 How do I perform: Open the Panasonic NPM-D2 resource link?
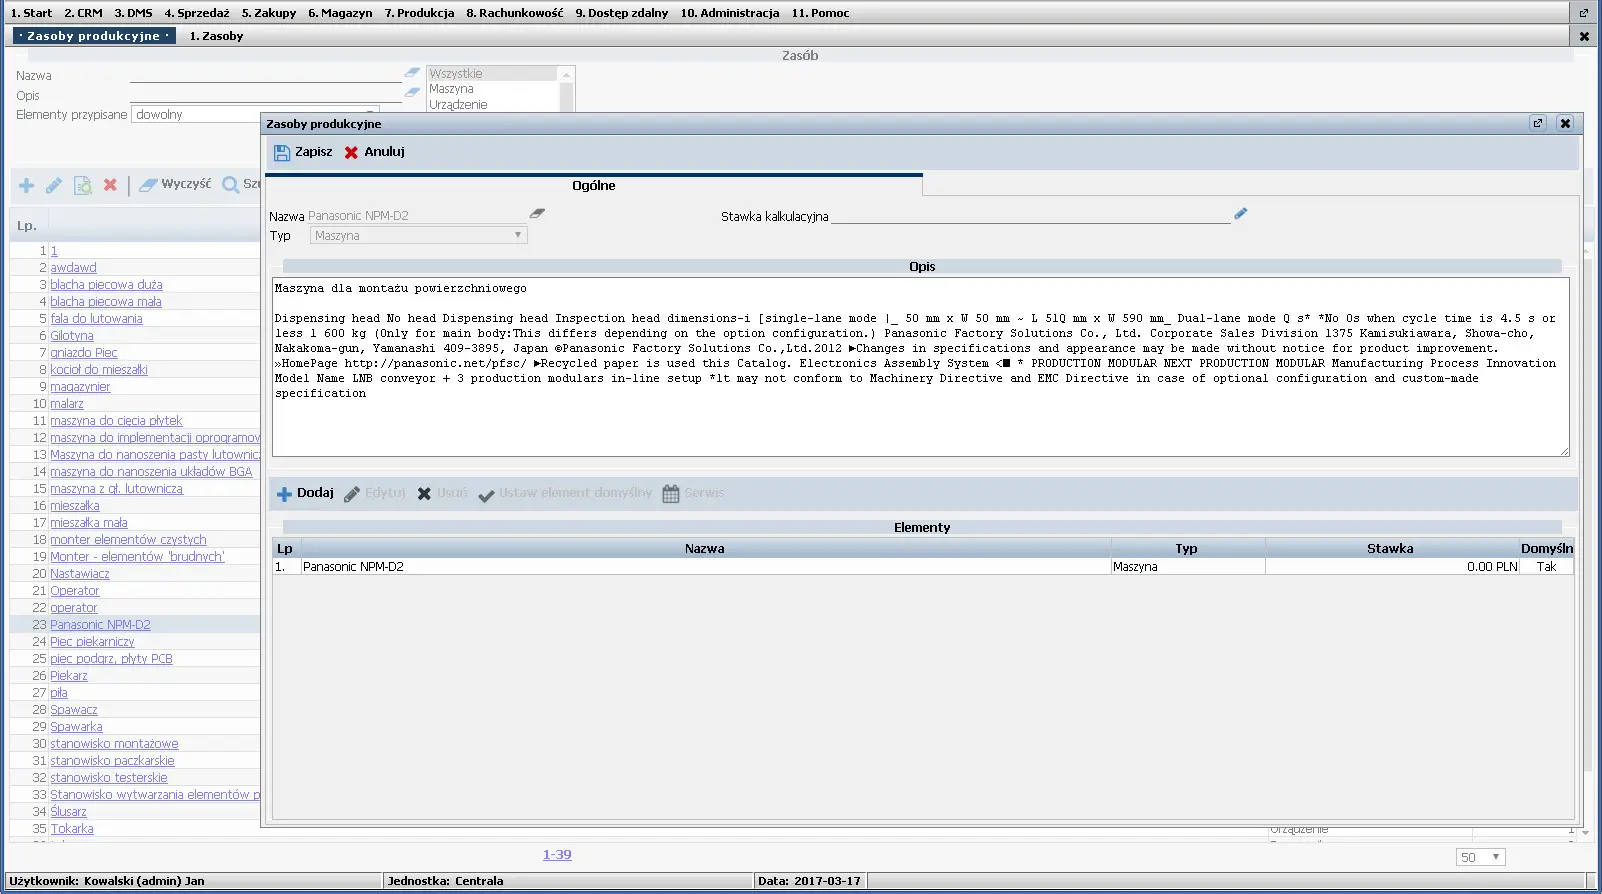click(x=100, y=625)
